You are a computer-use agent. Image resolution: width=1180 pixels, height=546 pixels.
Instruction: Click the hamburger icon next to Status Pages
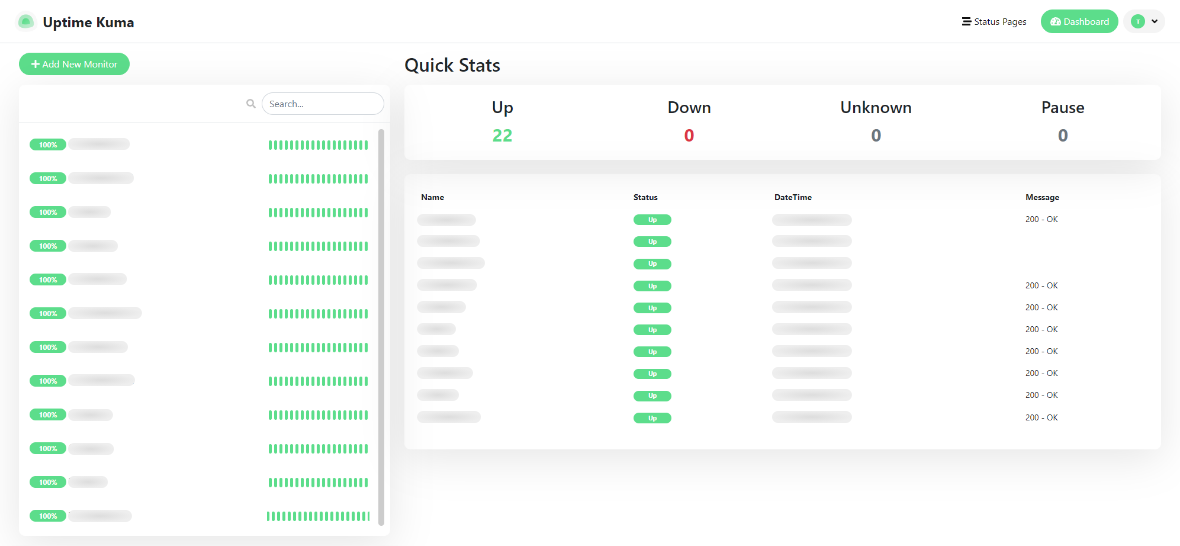(x=966, y=21)
